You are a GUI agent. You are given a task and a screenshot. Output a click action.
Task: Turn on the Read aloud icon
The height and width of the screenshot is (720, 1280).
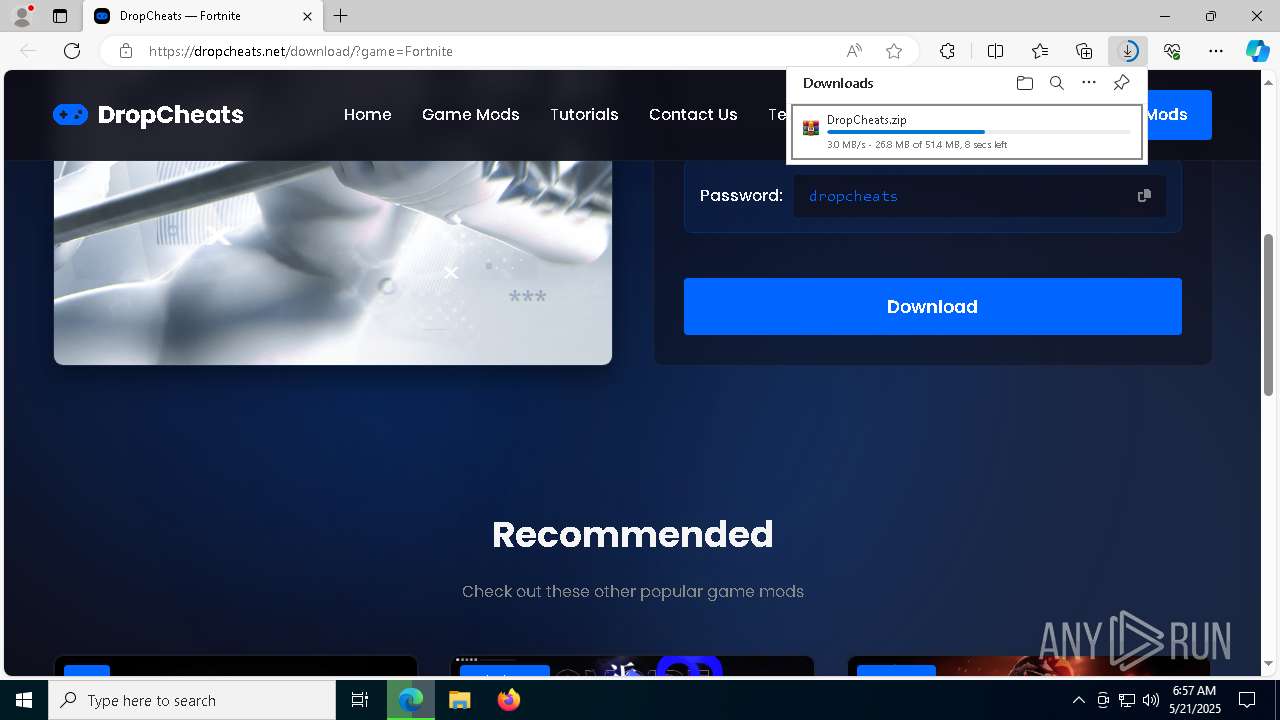point(854,51)
